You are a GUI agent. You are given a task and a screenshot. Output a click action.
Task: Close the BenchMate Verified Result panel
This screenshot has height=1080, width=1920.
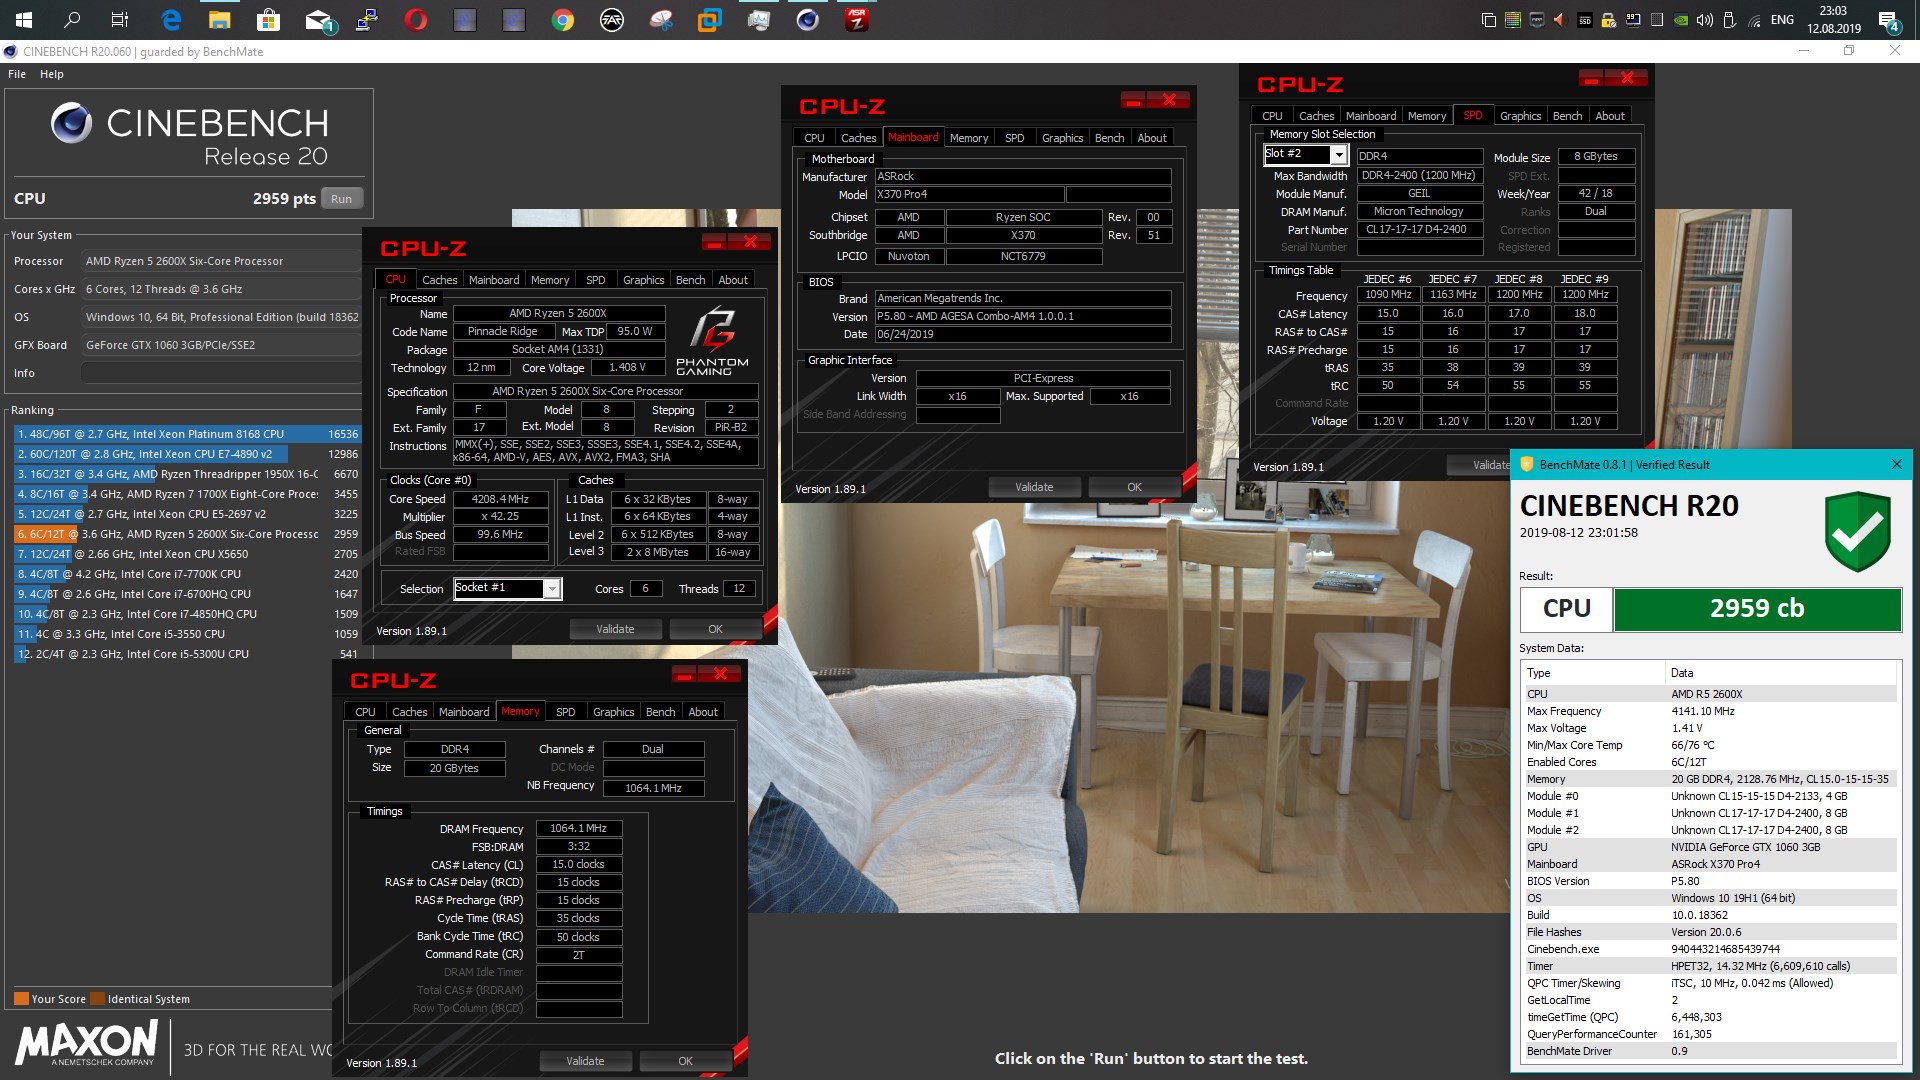(x=1897, y=464)
